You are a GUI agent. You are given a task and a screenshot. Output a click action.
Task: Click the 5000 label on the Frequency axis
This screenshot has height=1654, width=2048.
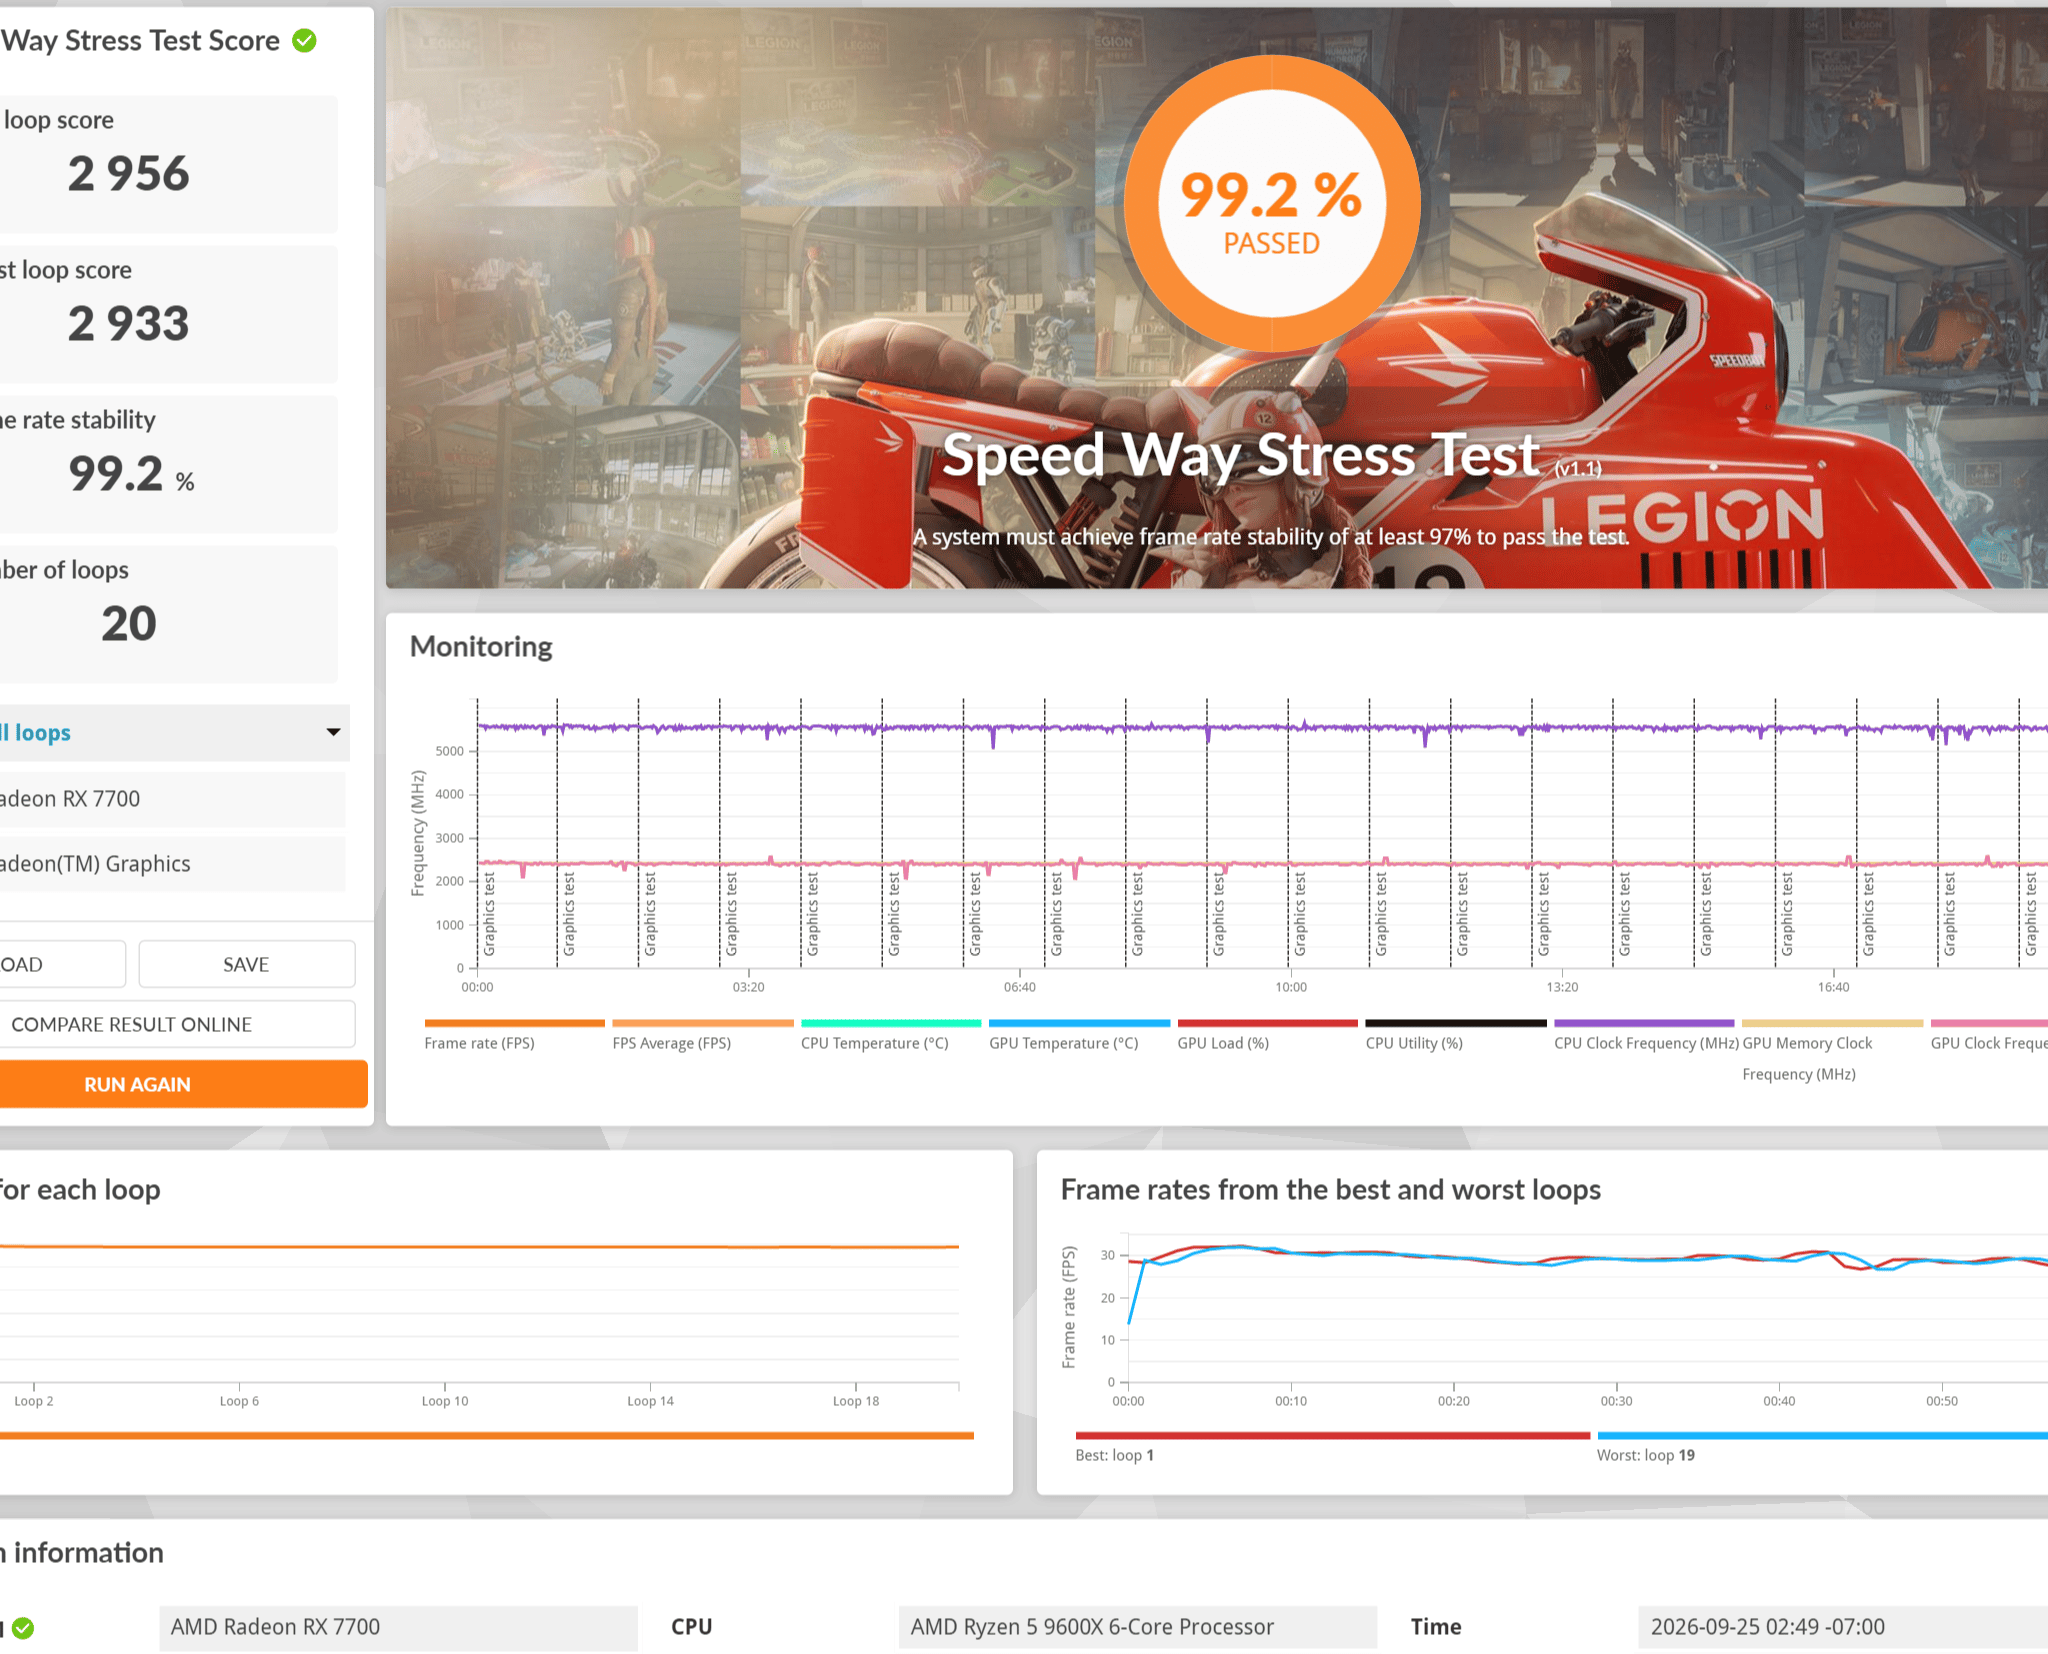coord(450,751)
